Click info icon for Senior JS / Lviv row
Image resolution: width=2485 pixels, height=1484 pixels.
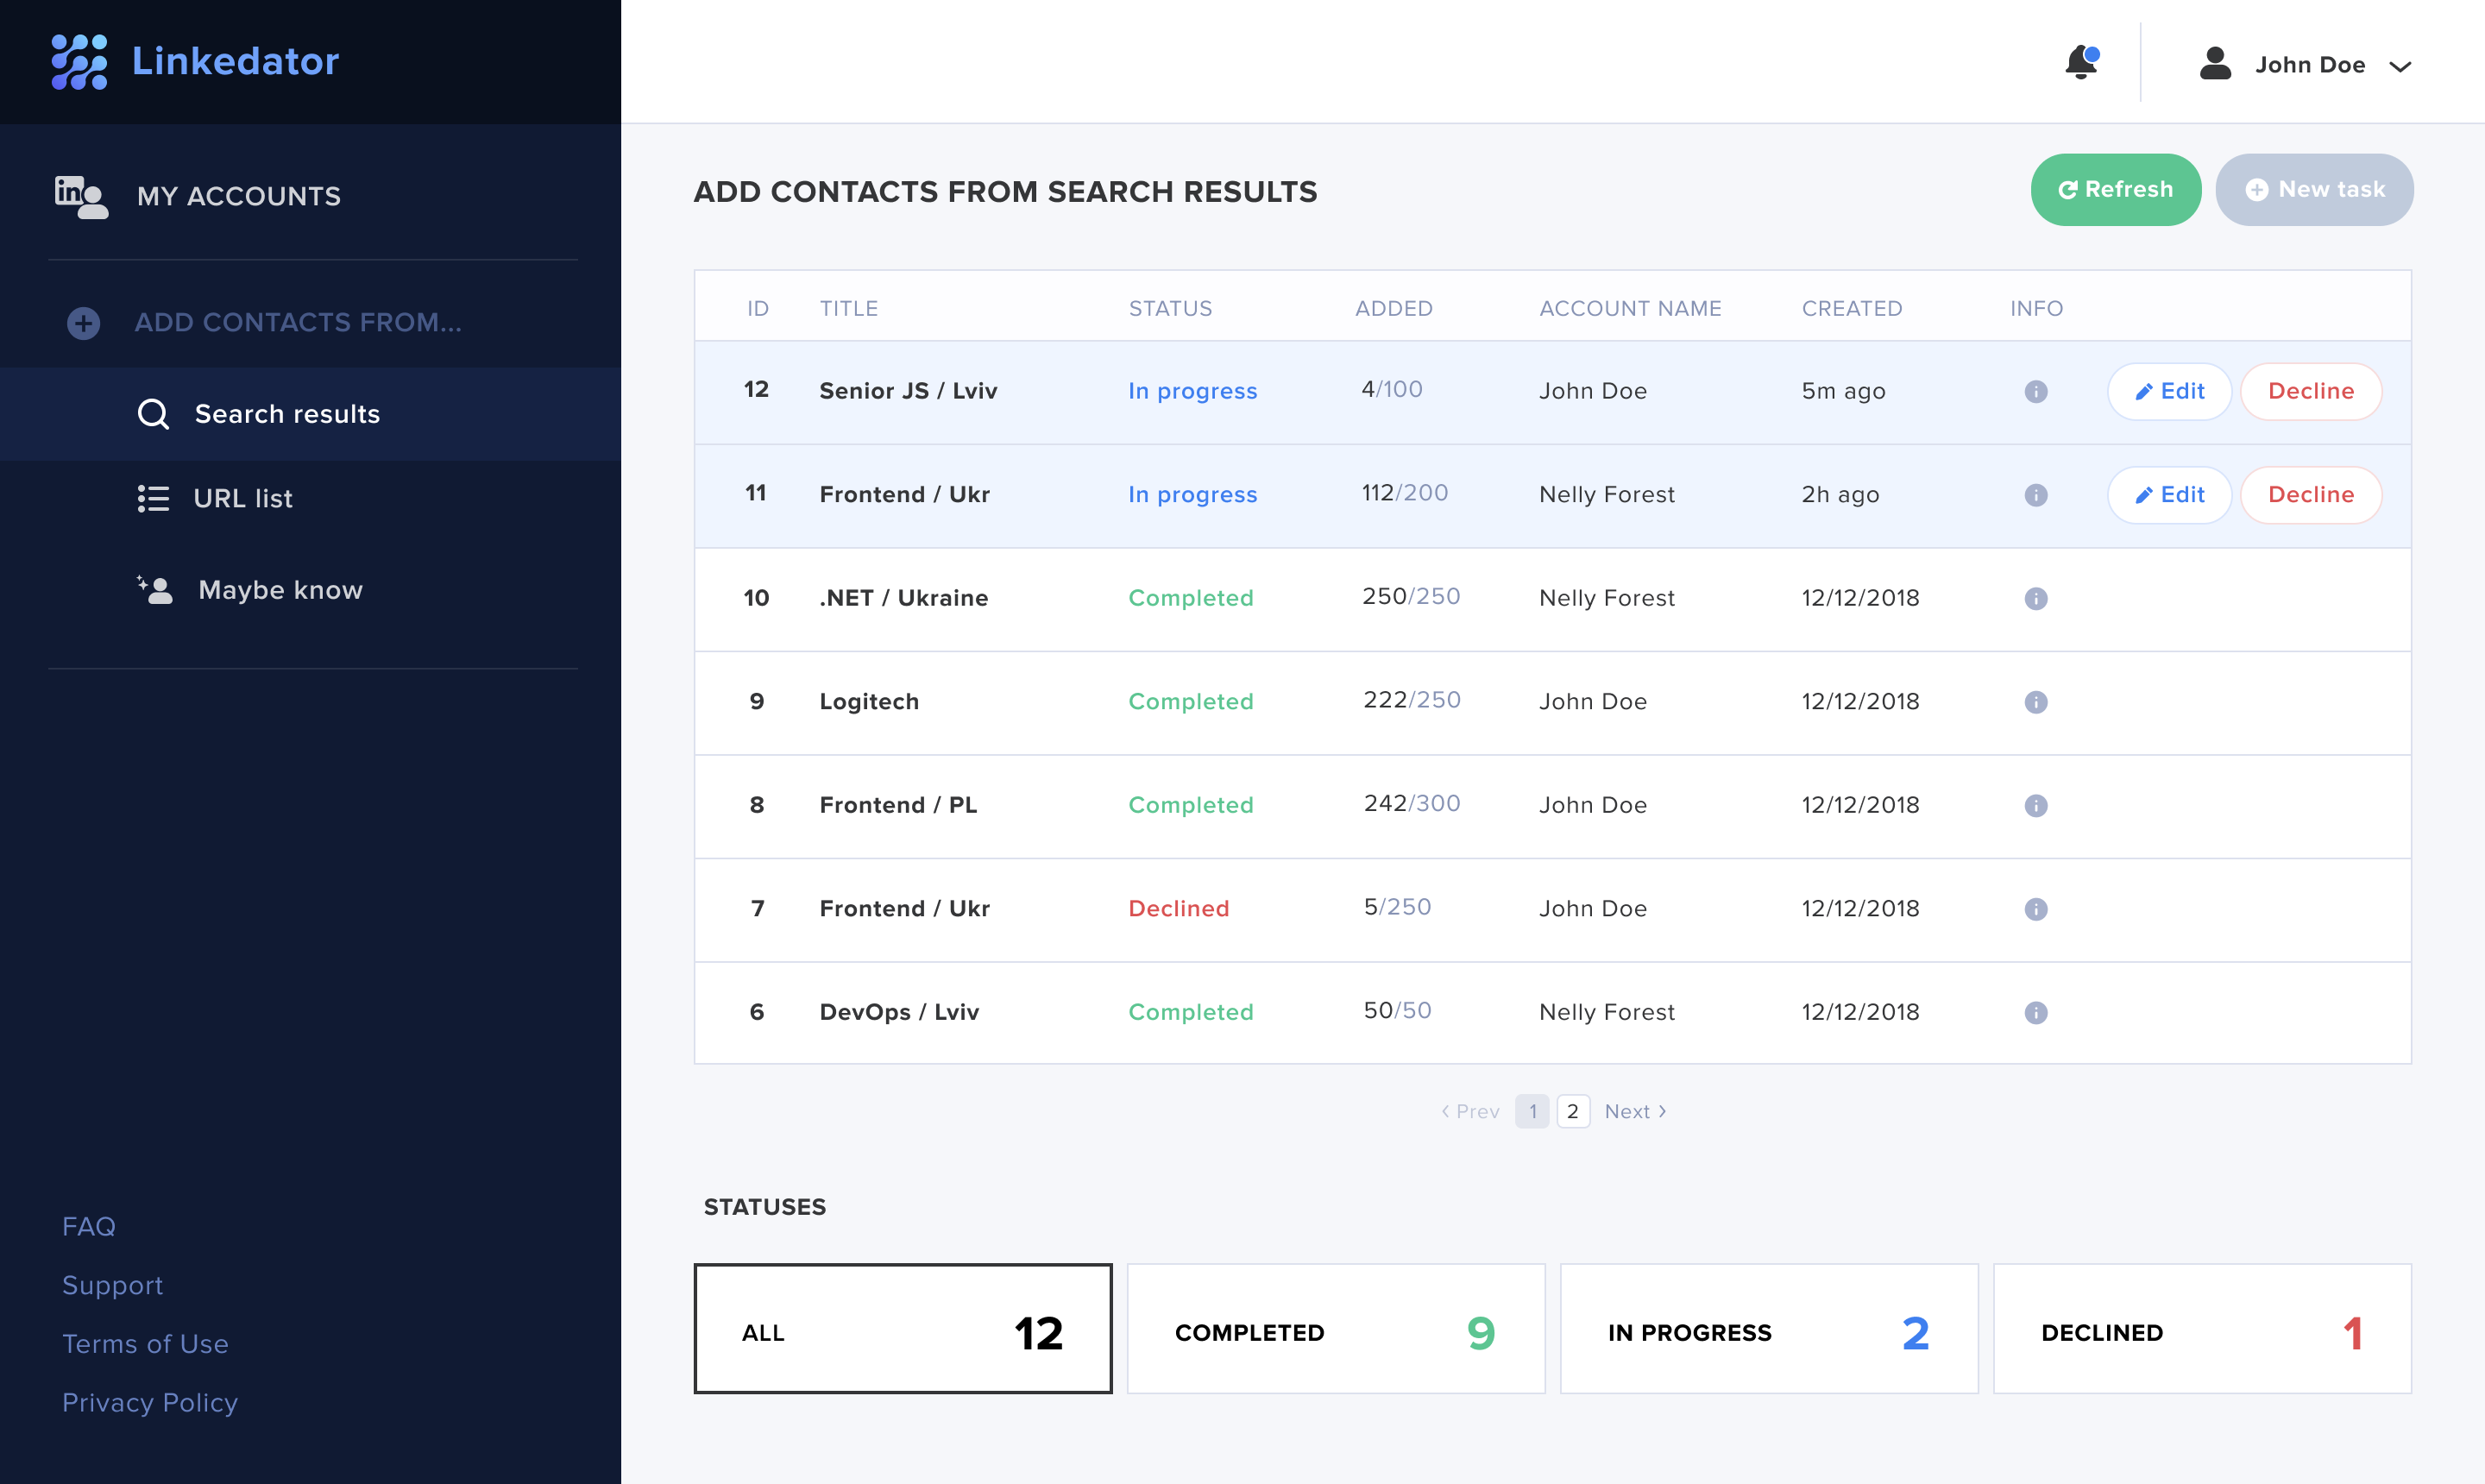tap(2035, 391)
